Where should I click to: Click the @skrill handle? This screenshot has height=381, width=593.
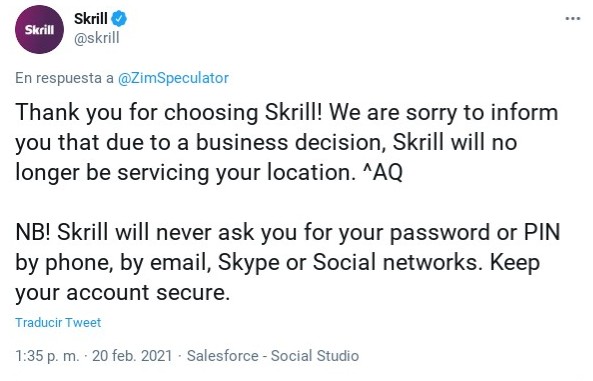tap(97, 38)
